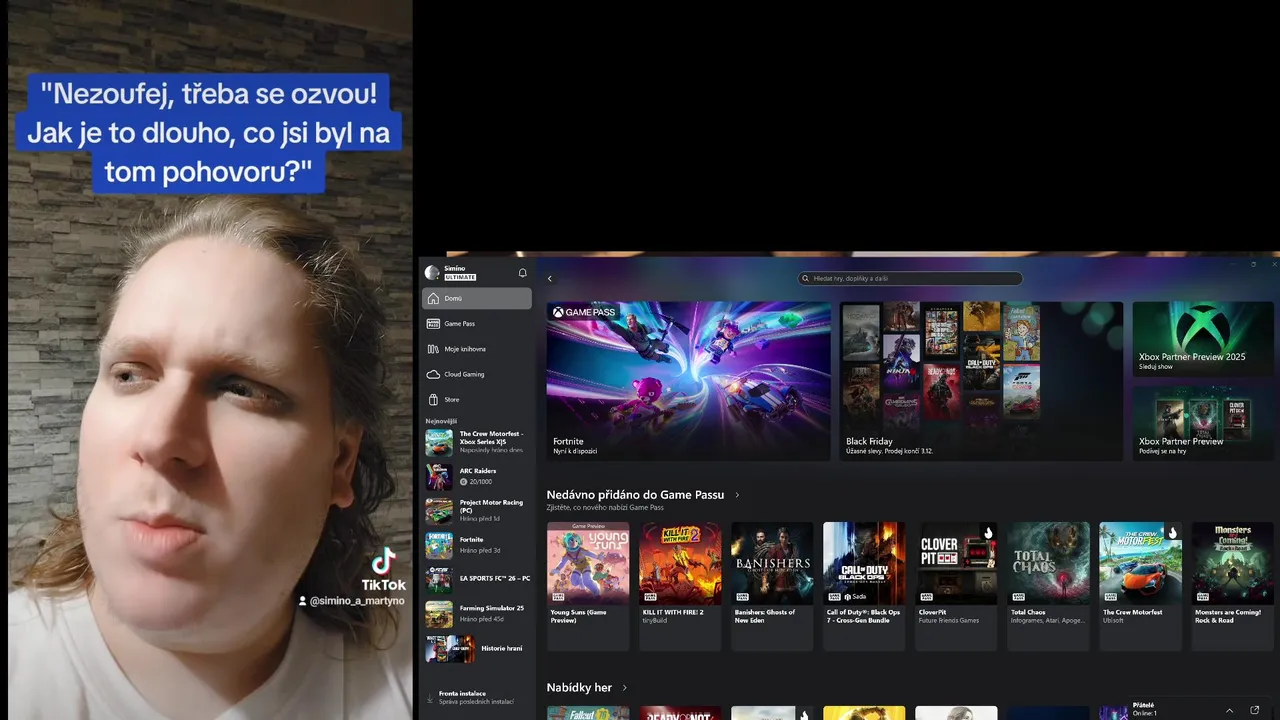The width and height of the screenshot is (1280, 720).
Task: Open Young Suns (Game Preview) card
Action: click(x=588, y=586)
